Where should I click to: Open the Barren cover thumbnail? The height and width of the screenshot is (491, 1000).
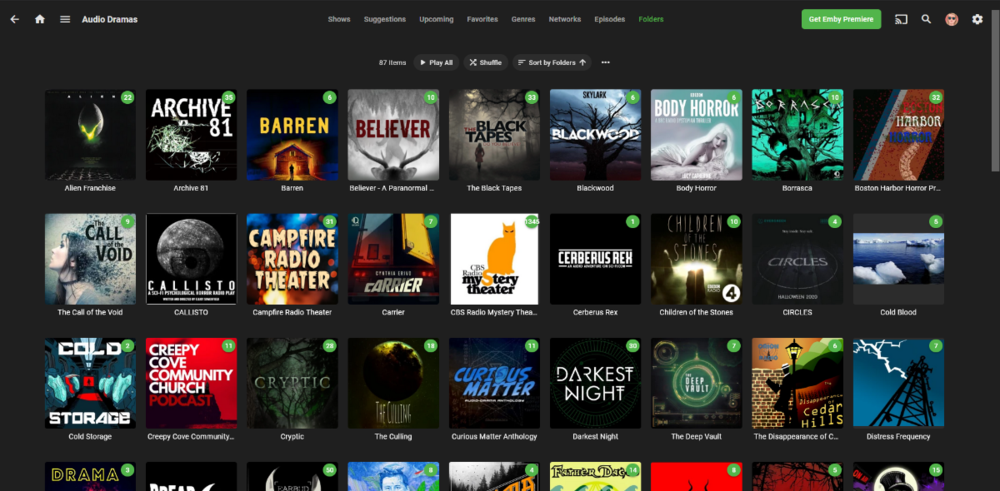[292, 135]
